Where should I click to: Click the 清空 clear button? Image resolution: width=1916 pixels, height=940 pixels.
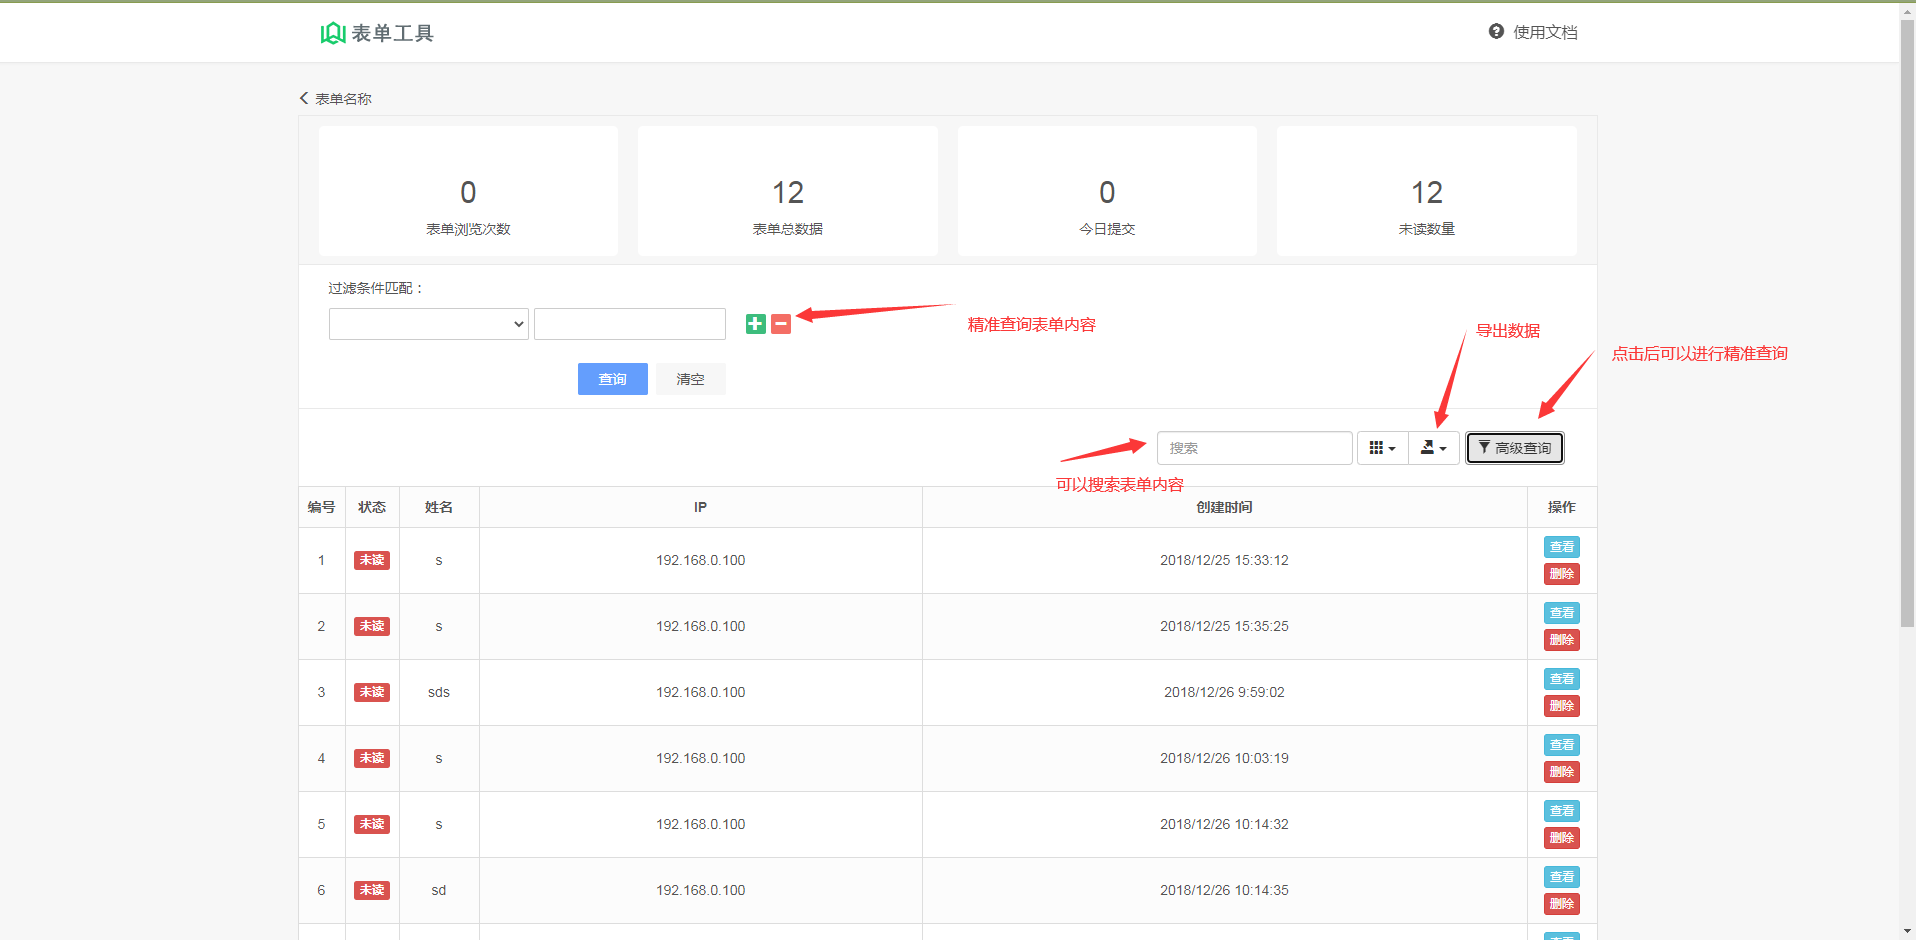[x=690, y=379]
